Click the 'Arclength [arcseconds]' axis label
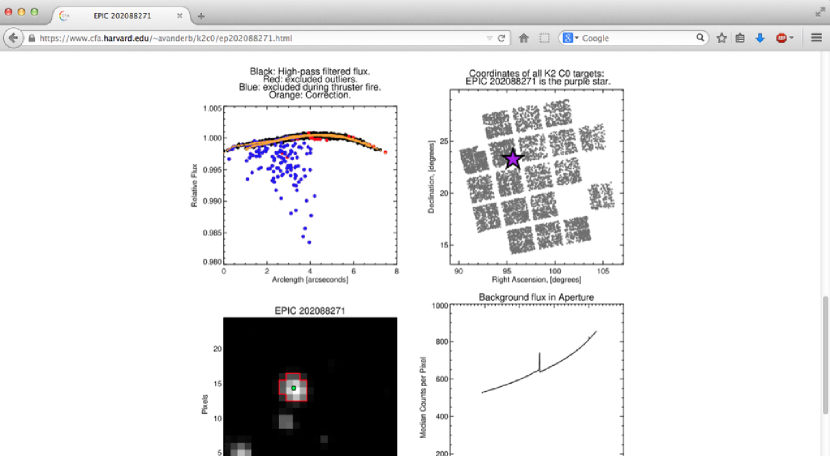Image resolution: width=830 pixels, height=456 pixels. pos(310,279)
